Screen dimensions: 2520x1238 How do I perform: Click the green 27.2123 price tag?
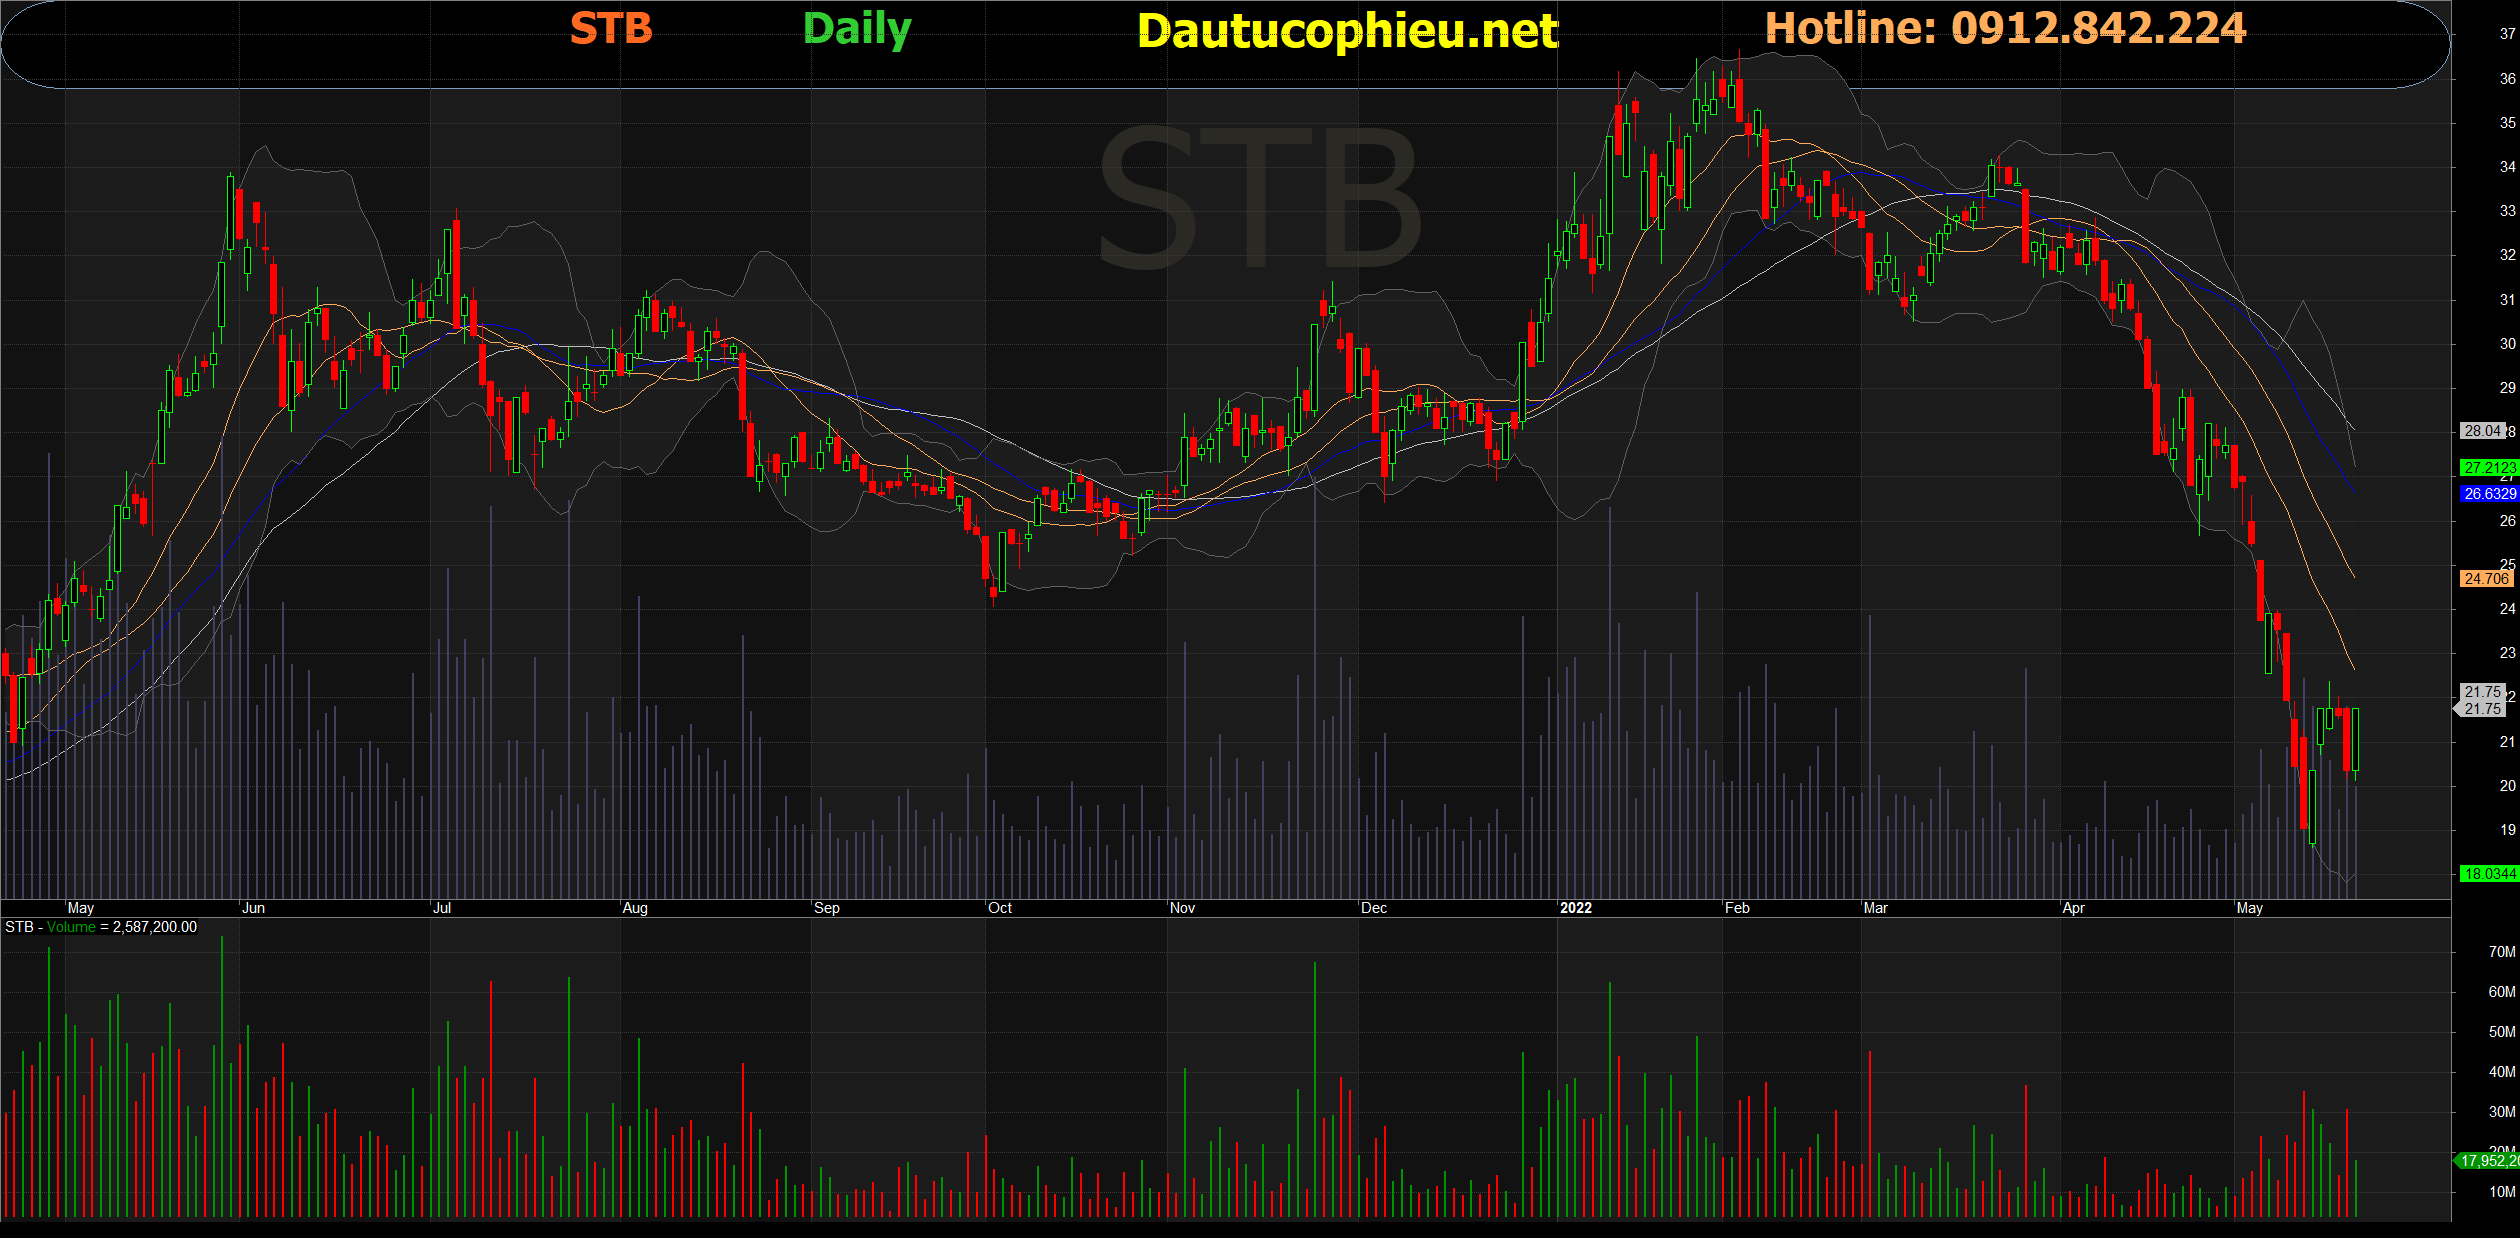(2488, 468)
